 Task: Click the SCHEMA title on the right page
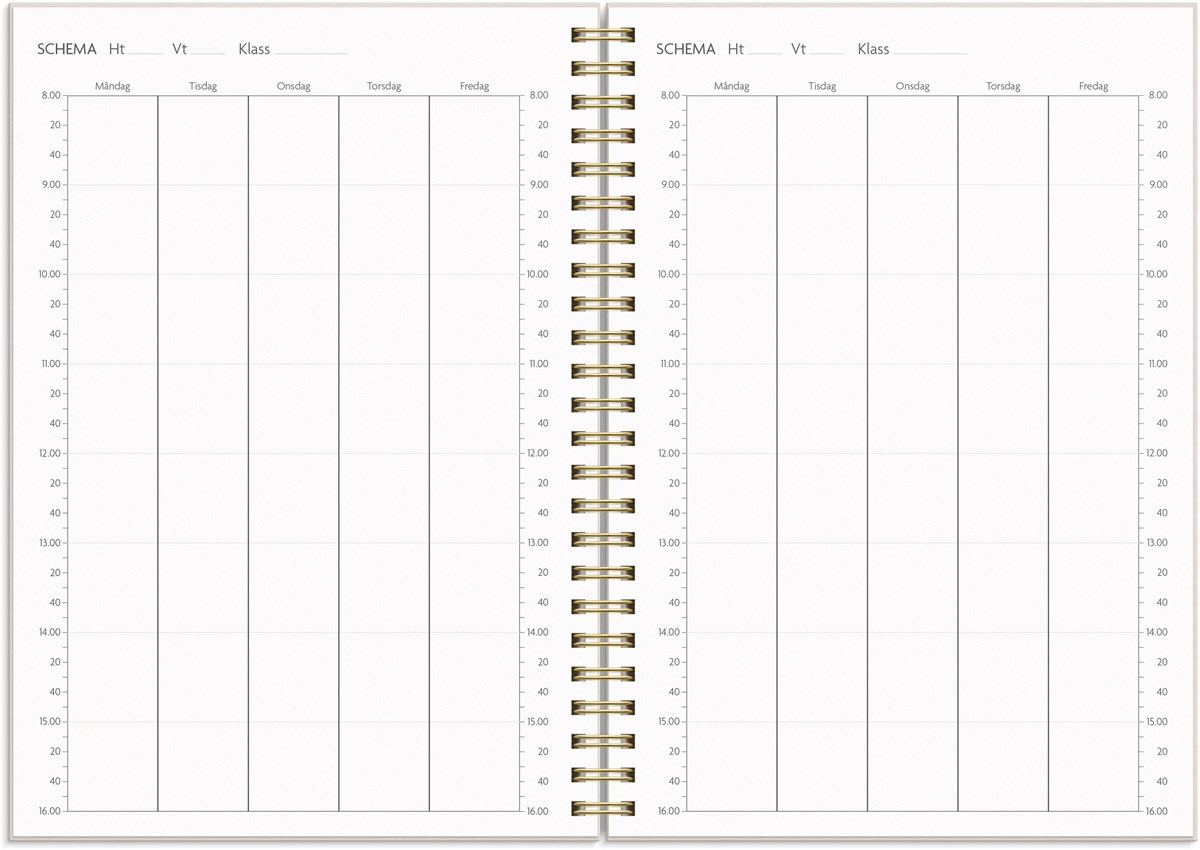(x=686, y=49)
